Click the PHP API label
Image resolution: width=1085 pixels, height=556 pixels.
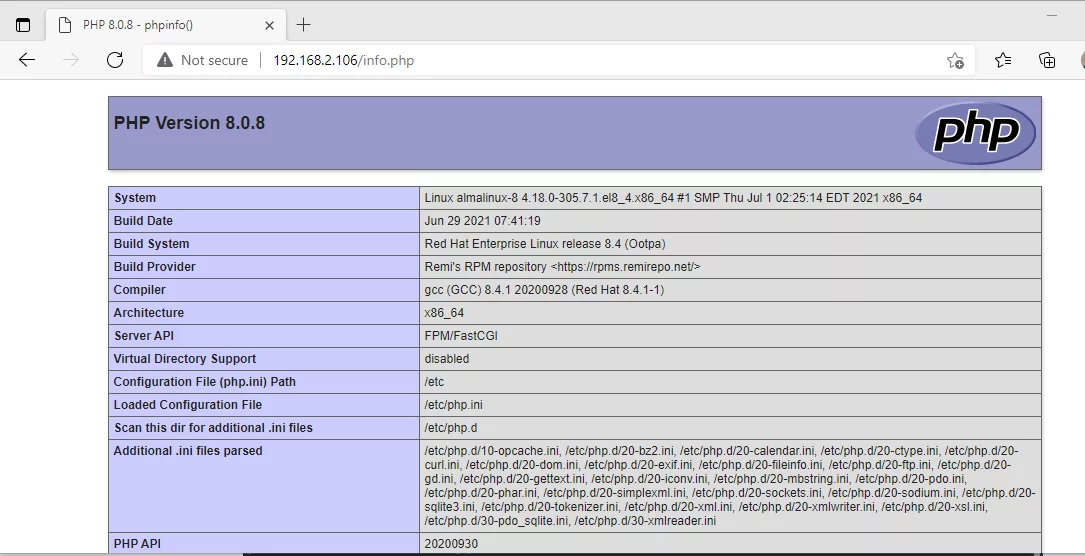click(x=137, y=544)
